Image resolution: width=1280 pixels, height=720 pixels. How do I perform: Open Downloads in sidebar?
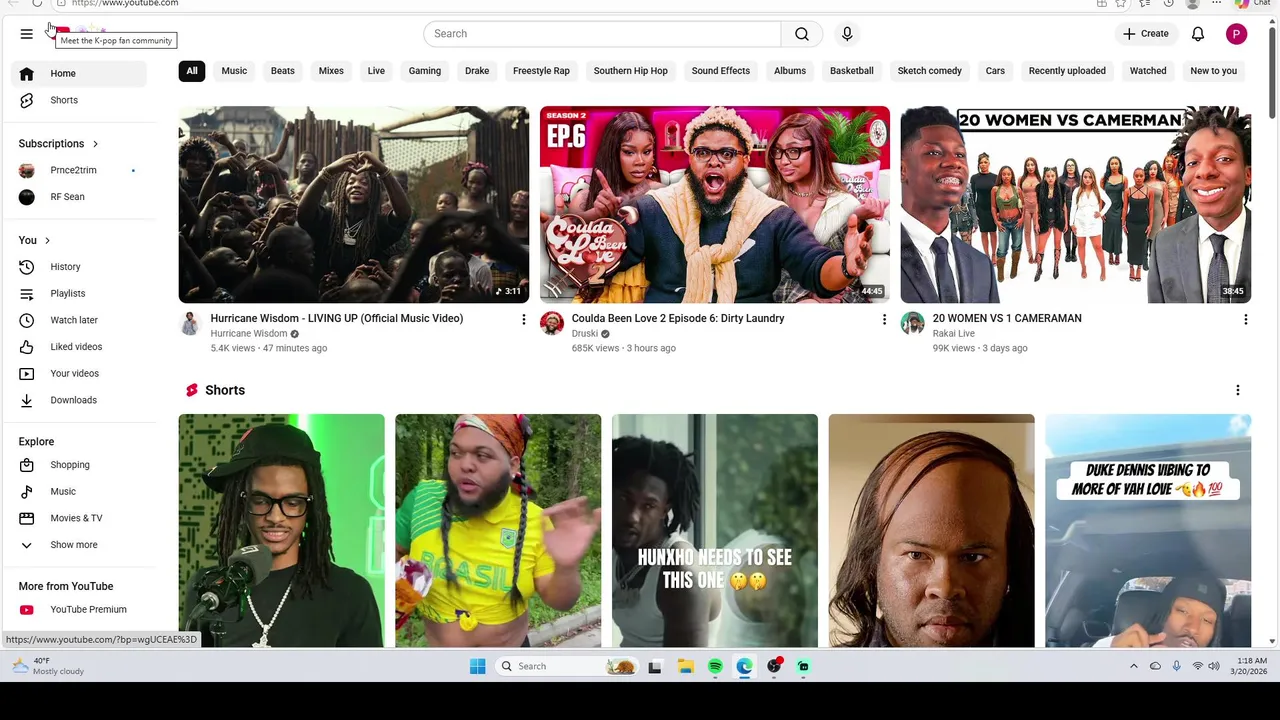(x=79, y=400)
